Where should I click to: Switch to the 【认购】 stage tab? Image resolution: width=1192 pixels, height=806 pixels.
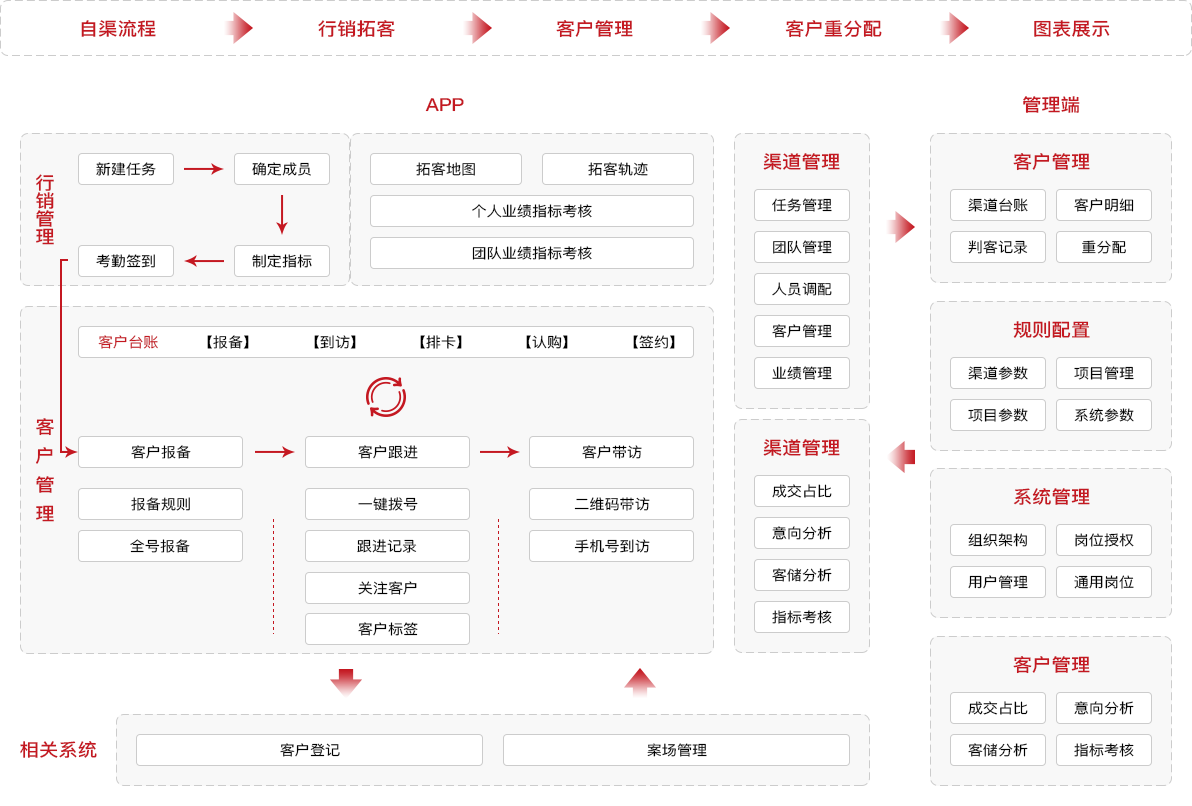(547, 342)
